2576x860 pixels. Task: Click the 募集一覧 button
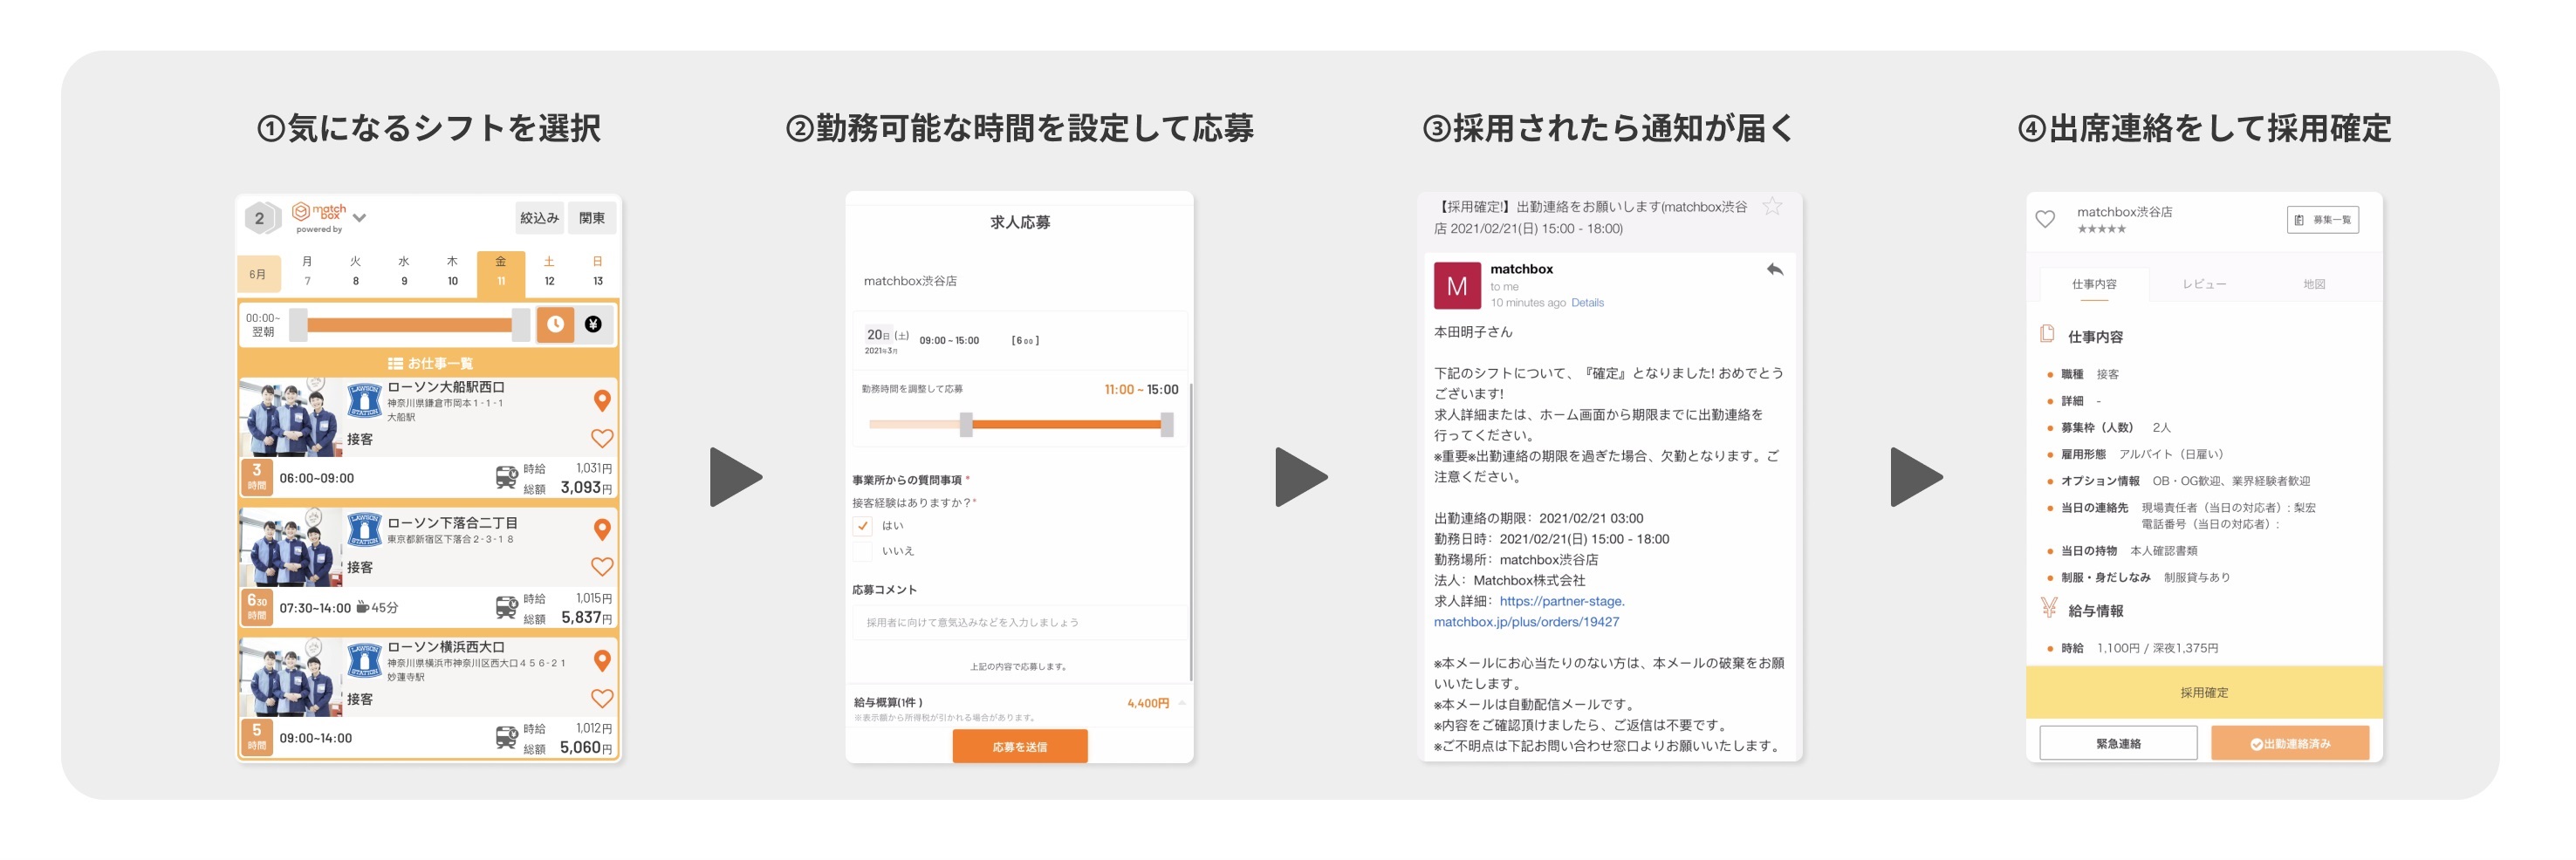coord(2322,220)
